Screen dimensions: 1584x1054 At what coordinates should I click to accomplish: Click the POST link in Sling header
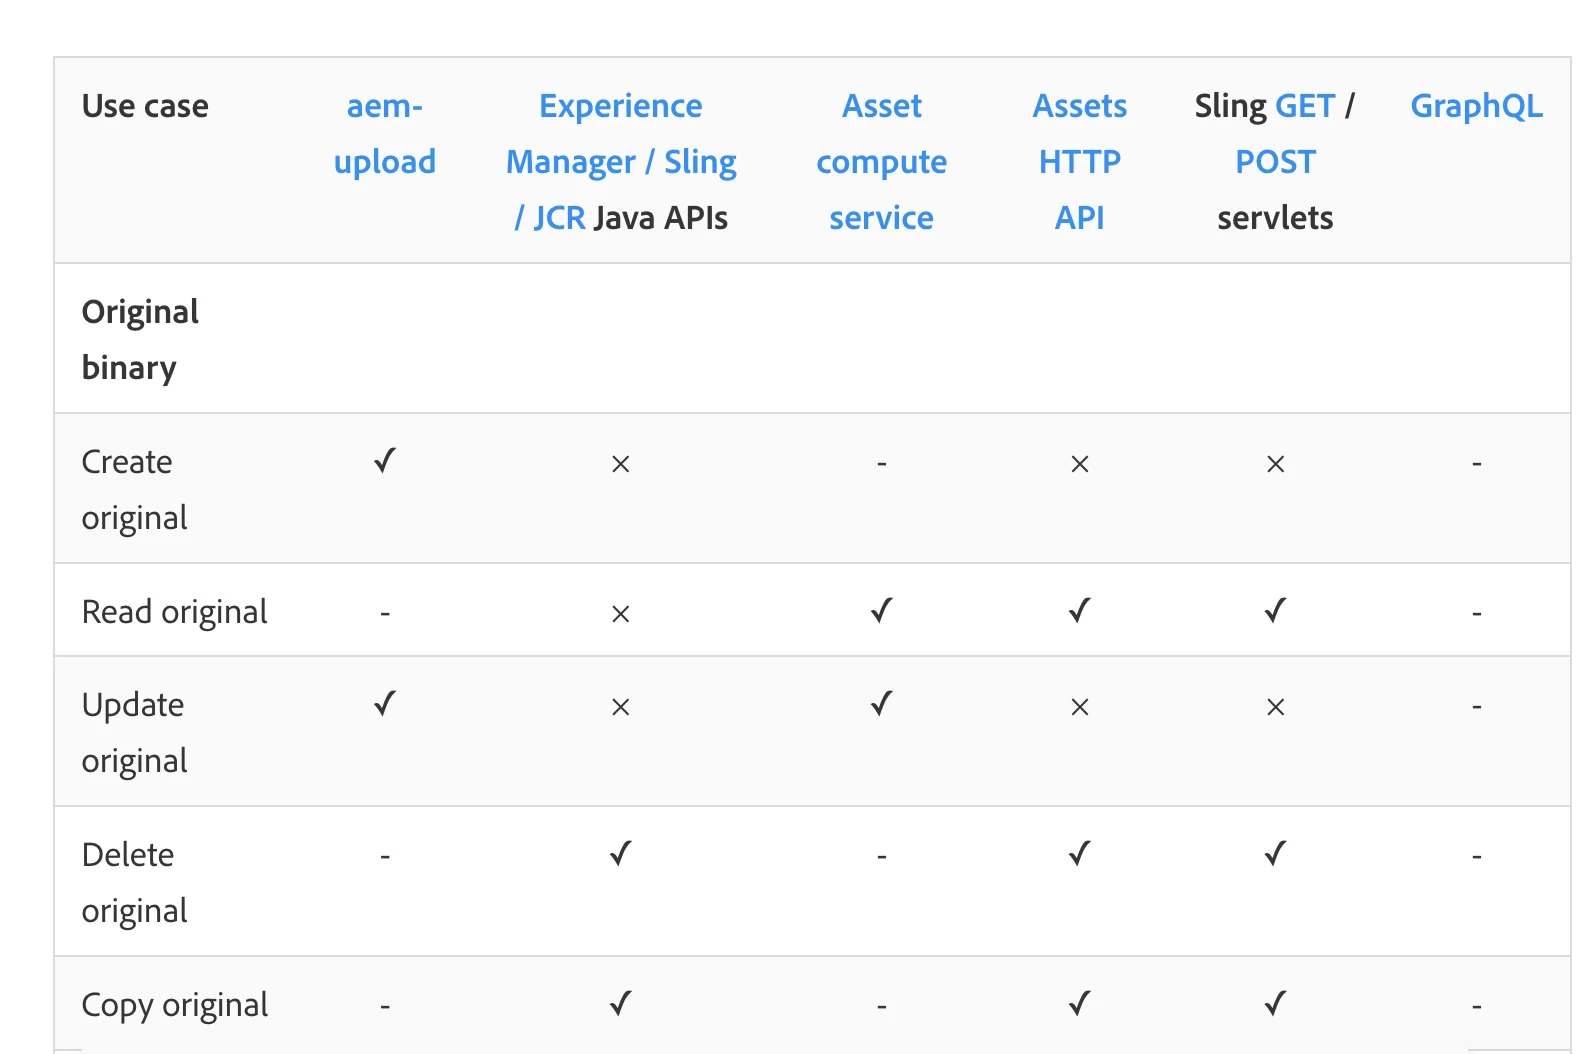tap(1275, 162)
